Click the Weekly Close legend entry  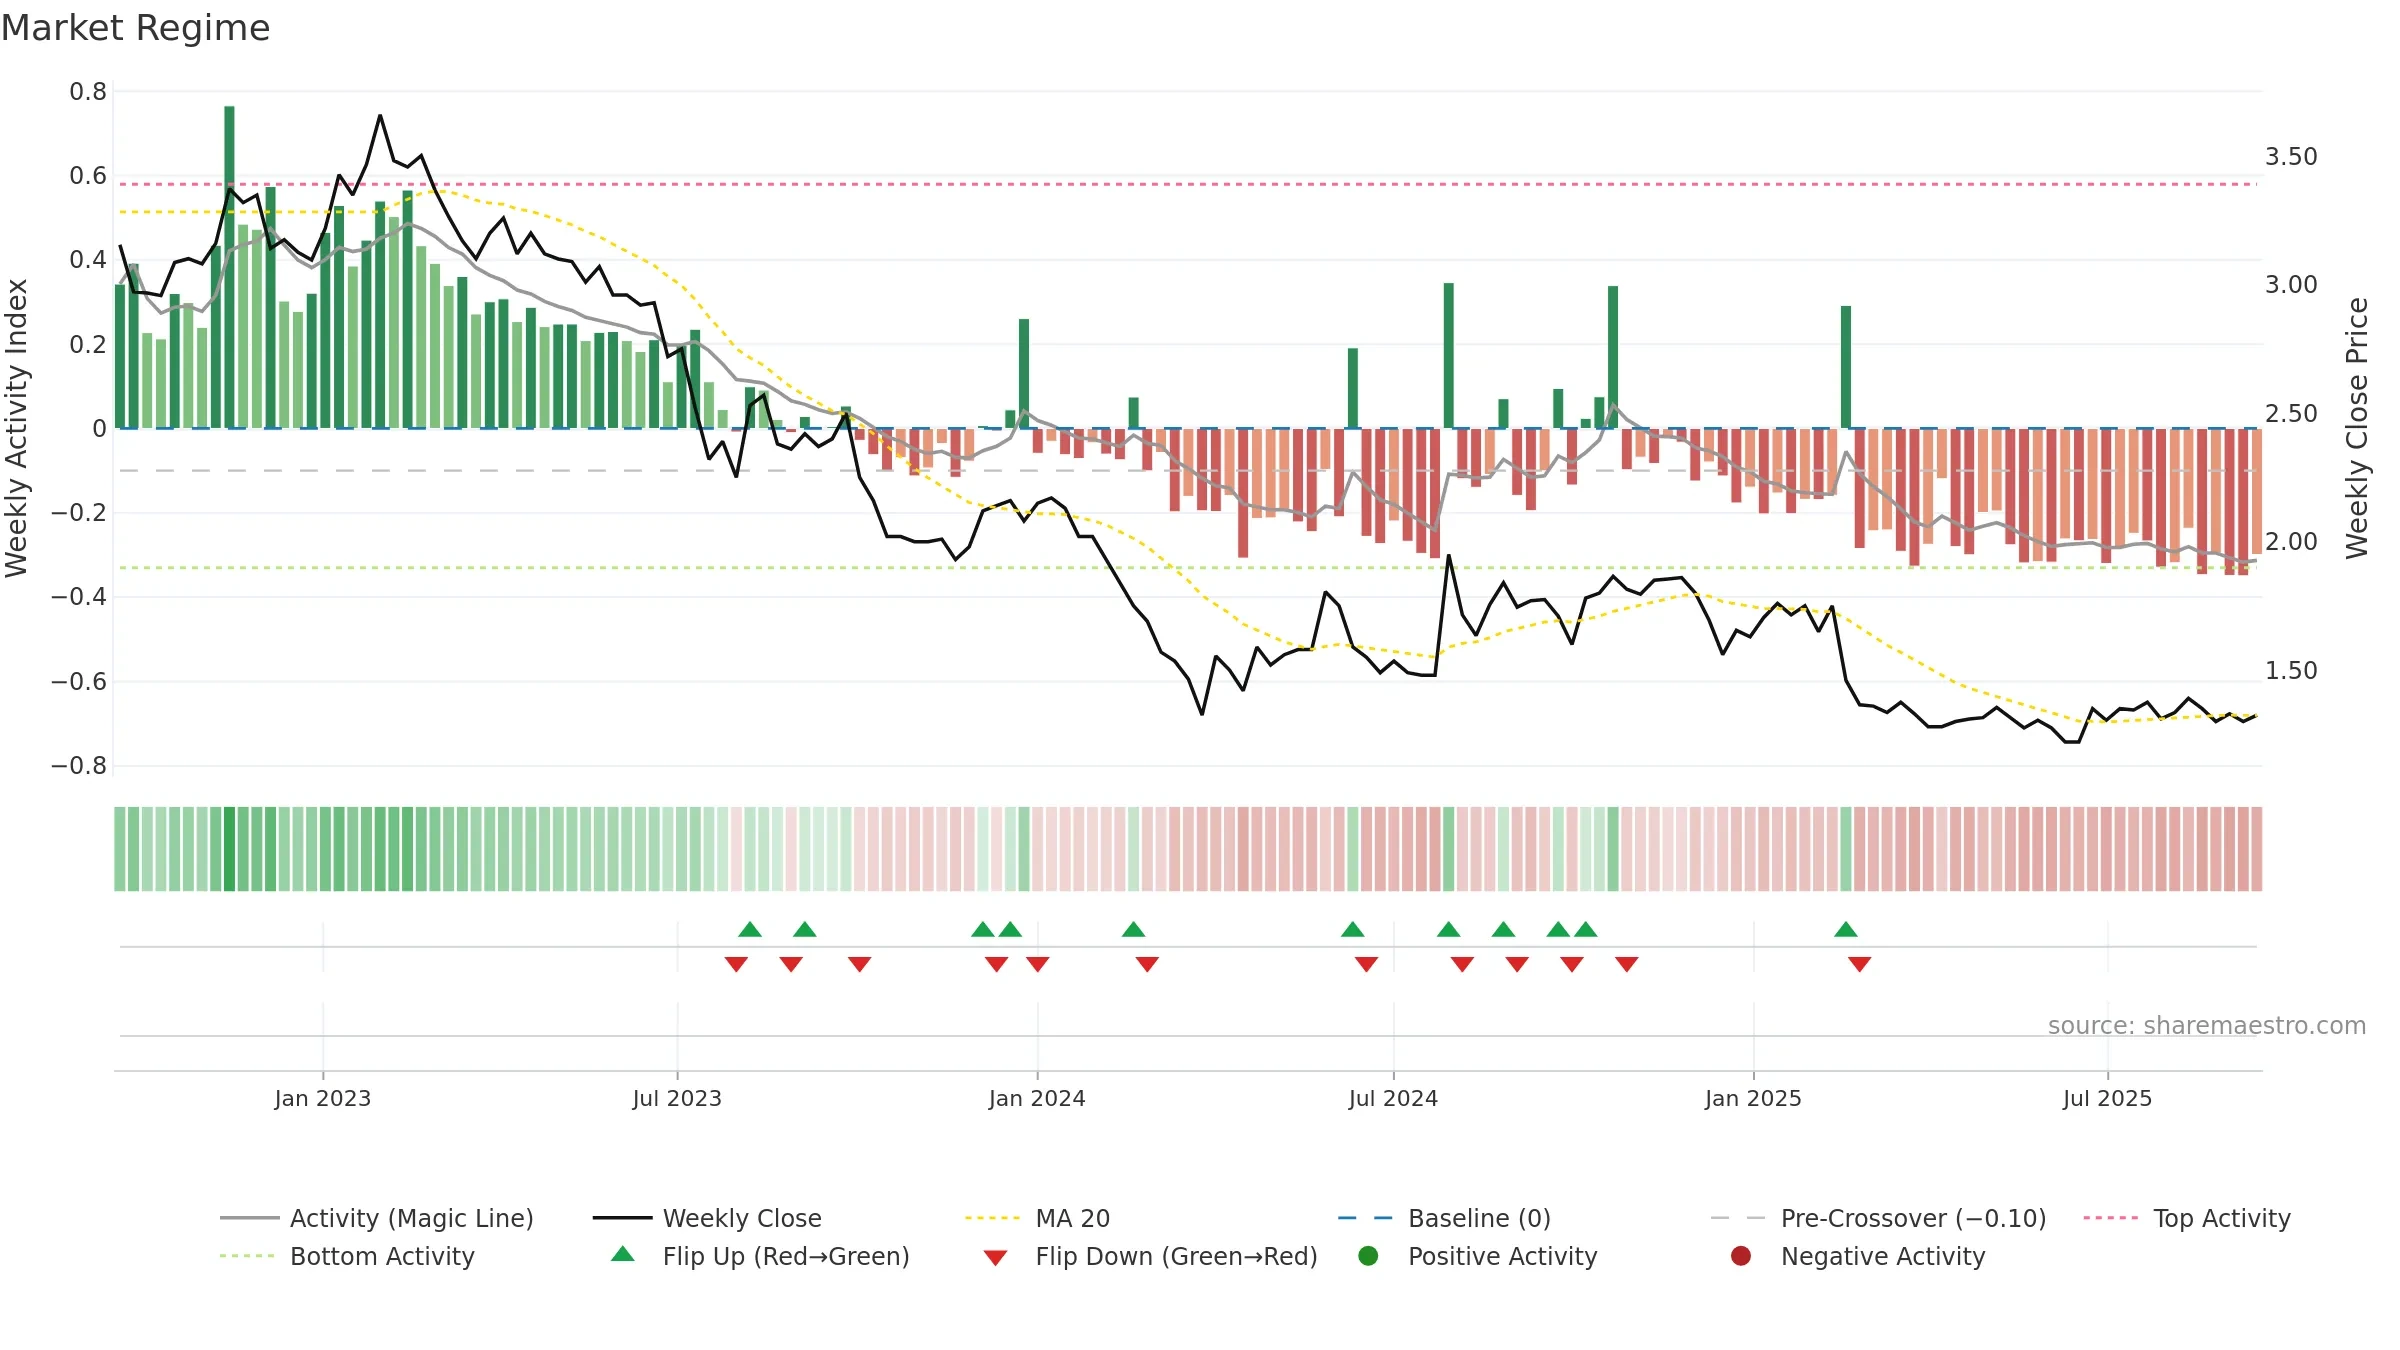pyautogui.click(x=707, y=1218)
